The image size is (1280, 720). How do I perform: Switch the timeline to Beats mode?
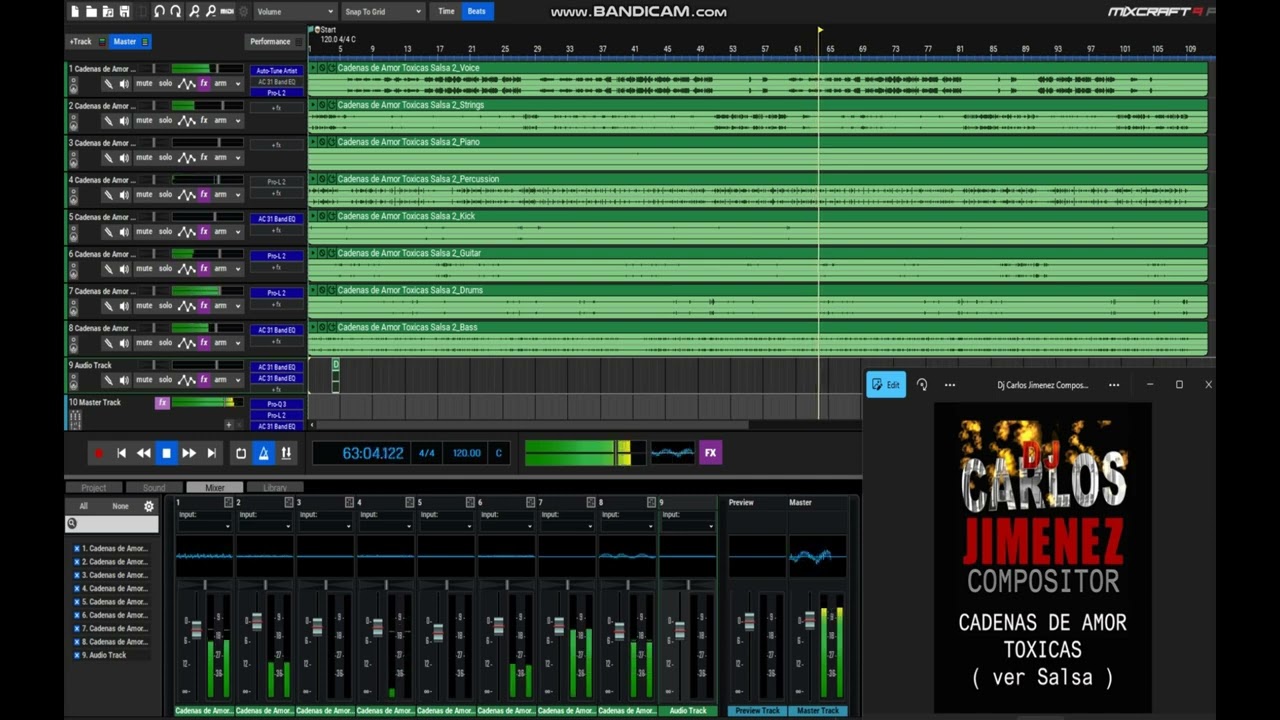[x=477, y=12]
